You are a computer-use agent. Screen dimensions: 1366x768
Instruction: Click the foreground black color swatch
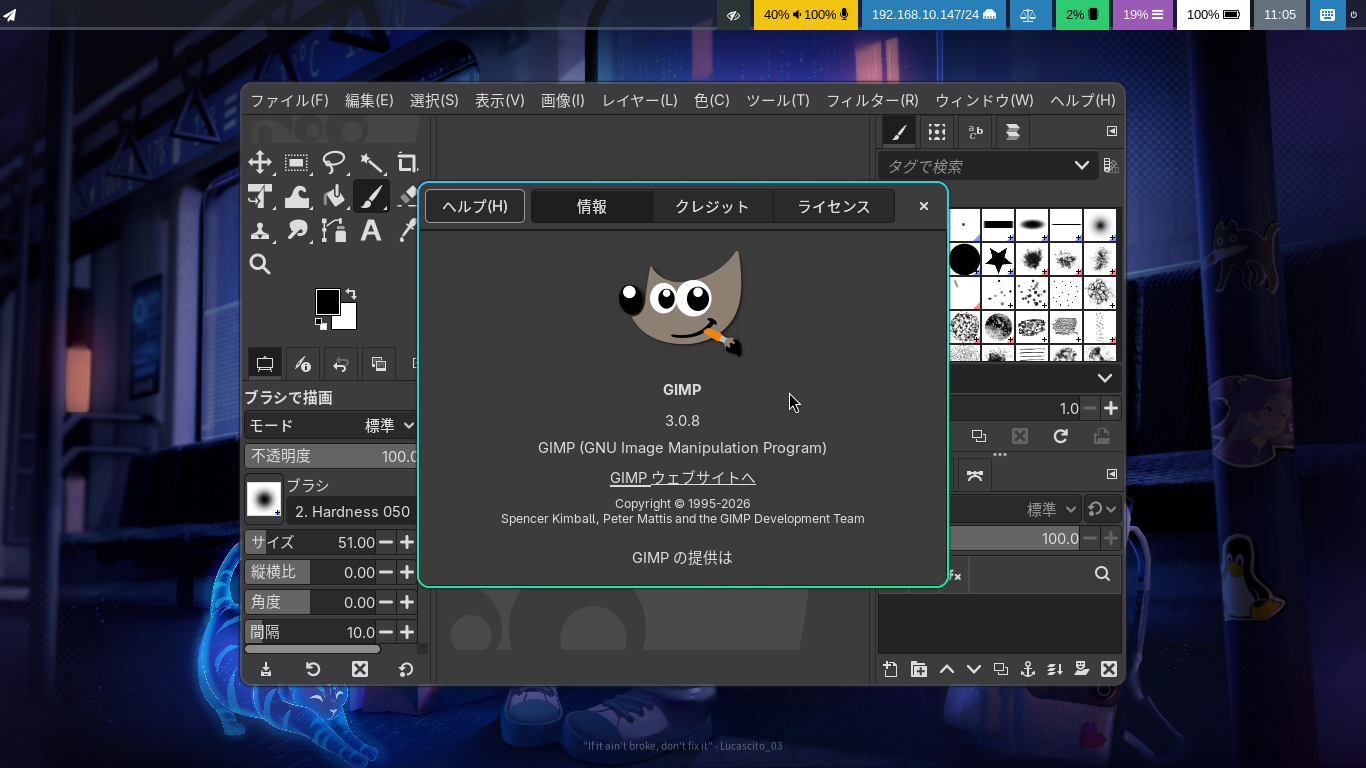coord(326,300)
